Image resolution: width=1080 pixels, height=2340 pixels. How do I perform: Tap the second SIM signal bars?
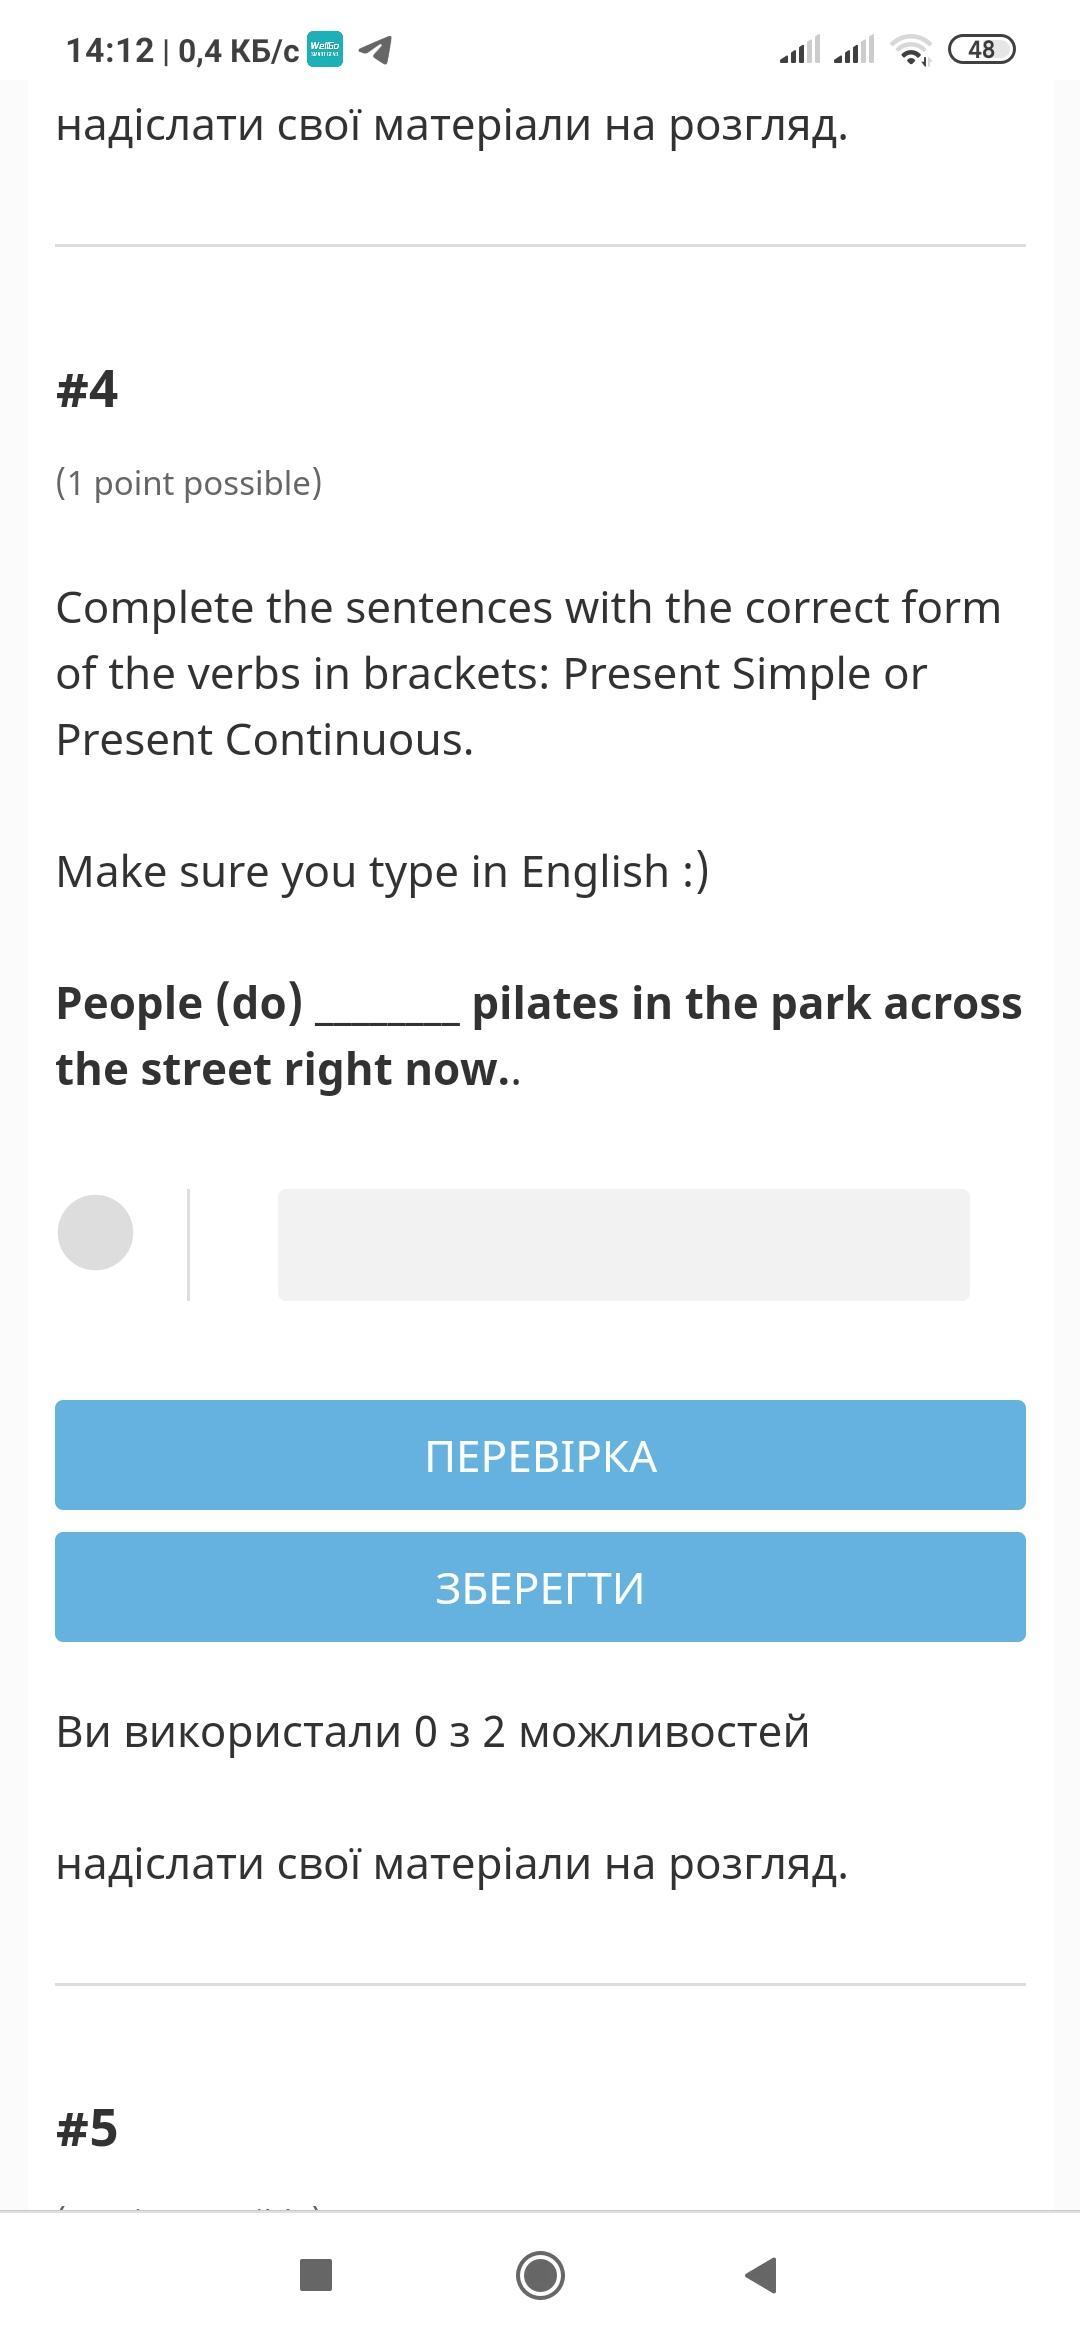coord(854,49)
